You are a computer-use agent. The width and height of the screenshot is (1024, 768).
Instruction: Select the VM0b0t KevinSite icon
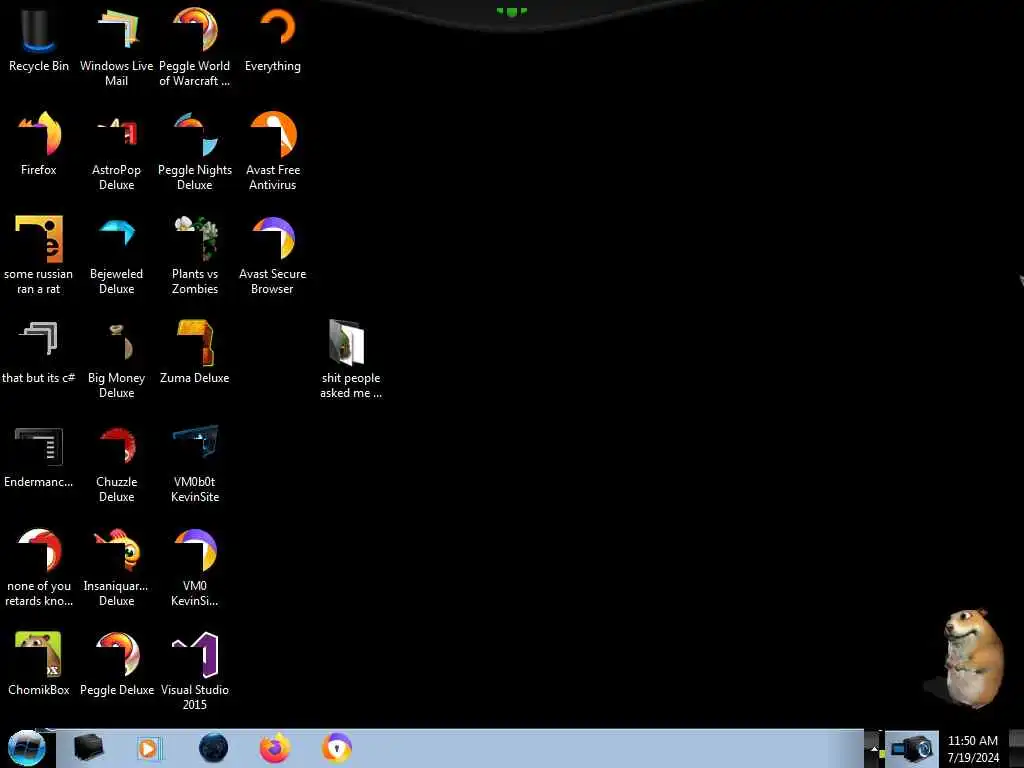[195, 464]
